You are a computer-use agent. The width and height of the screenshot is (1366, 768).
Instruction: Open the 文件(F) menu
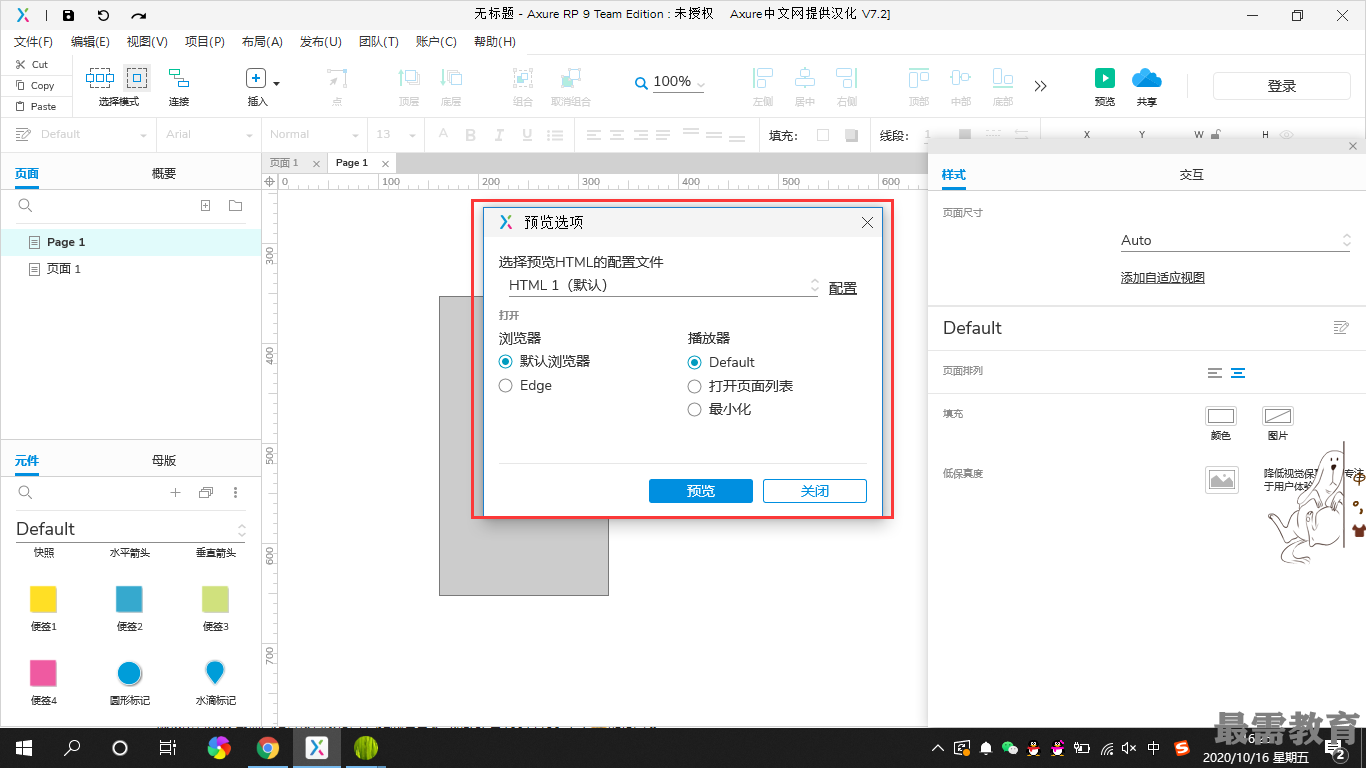click(x=33, y=42)
